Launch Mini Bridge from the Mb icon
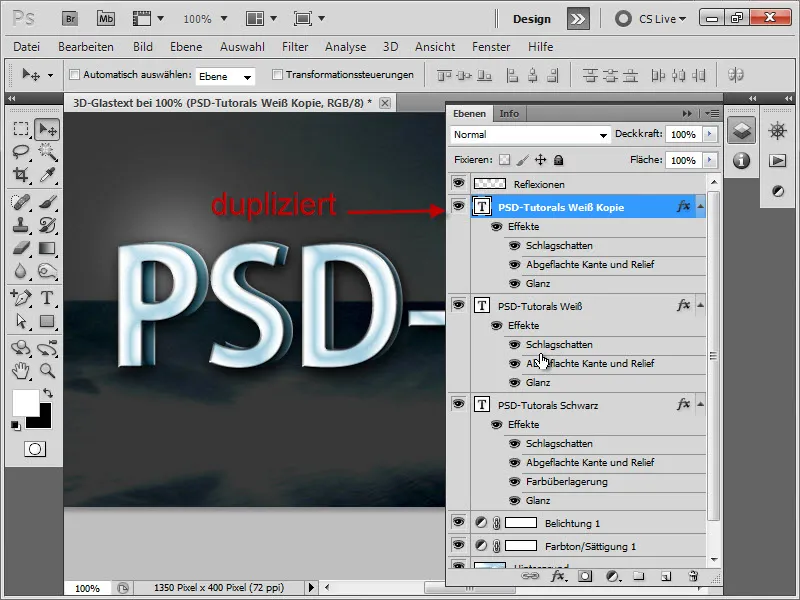 click(106, 19)
